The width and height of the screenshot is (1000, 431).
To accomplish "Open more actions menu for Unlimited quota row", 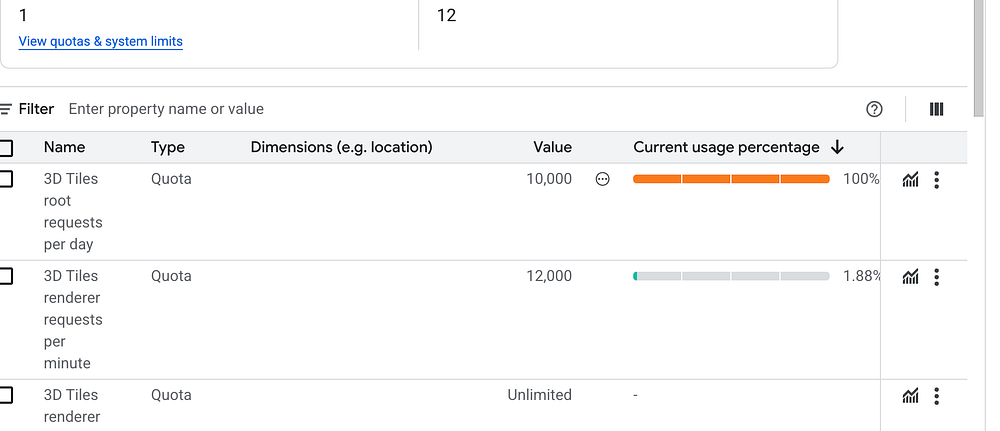I will 936,396.
